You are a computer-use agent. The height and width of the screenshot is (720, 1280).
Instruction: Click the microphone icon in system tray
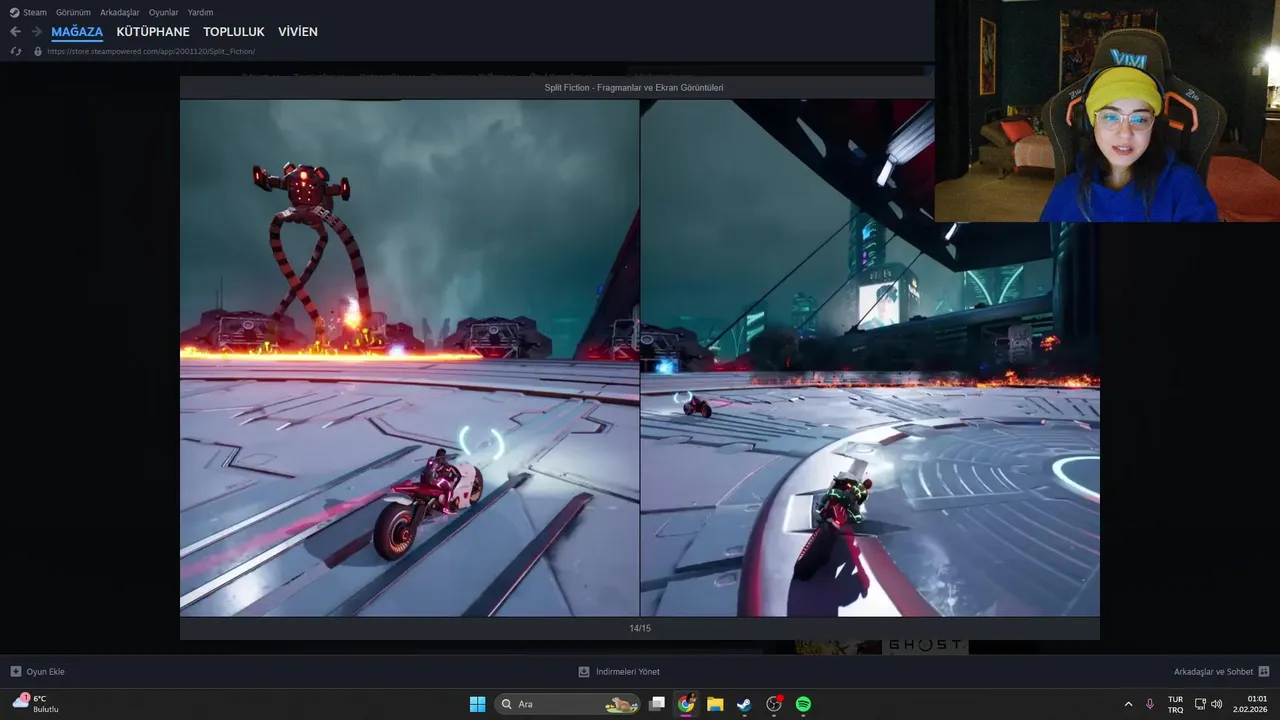[x=1150, y=704]
